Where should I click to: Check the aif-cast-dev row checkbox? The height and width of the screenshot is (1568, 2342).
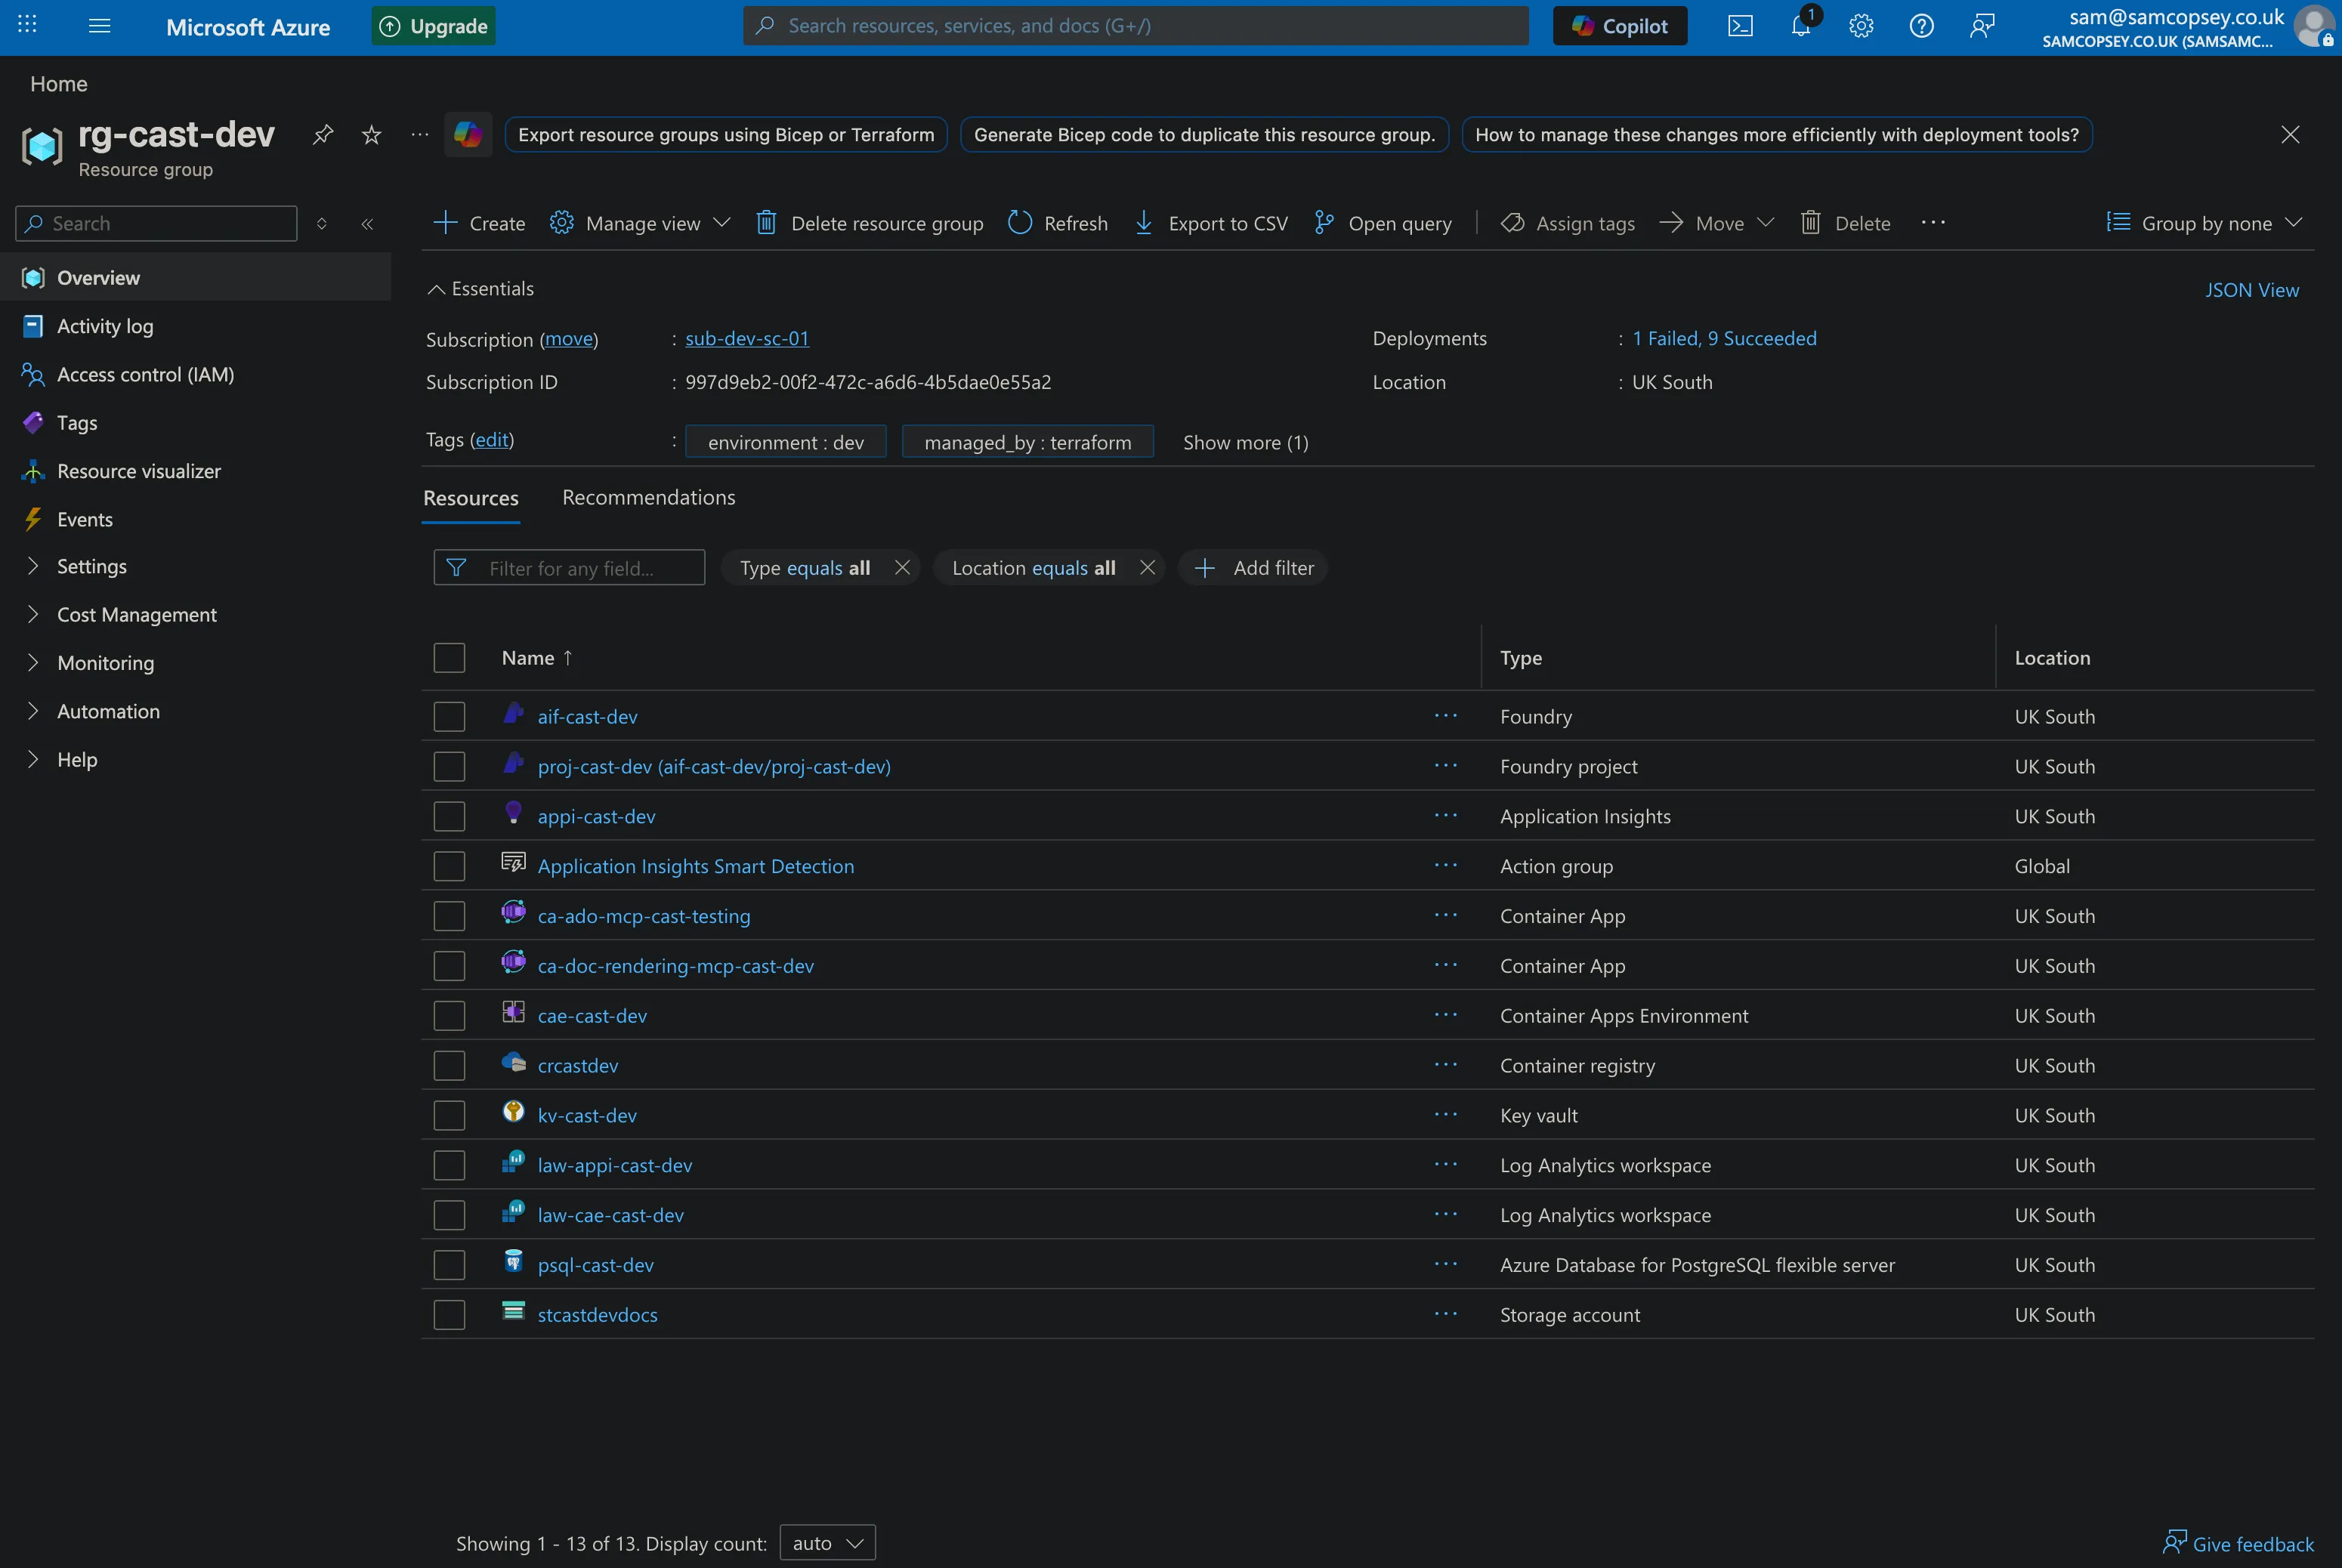click(x=449, y=716)
